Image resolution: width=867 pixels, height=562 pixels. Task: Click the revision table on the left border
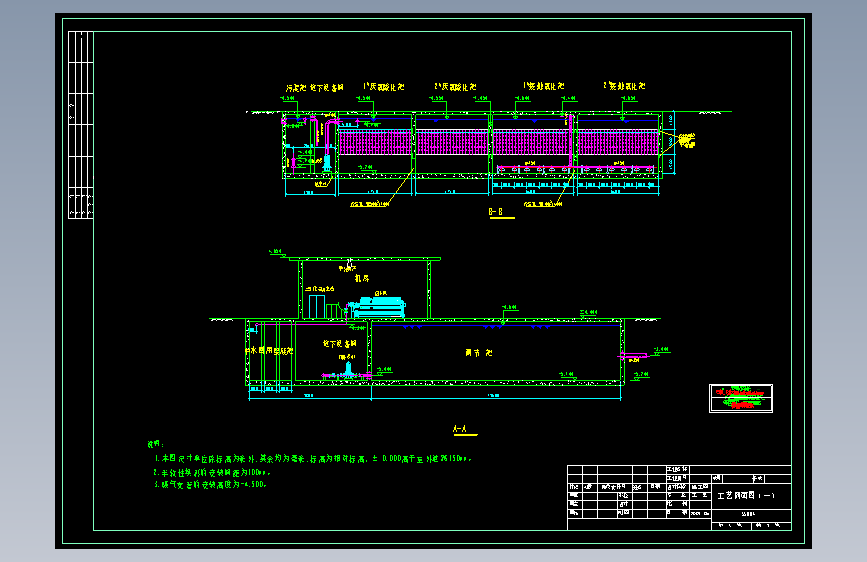[x=81, y=125]
